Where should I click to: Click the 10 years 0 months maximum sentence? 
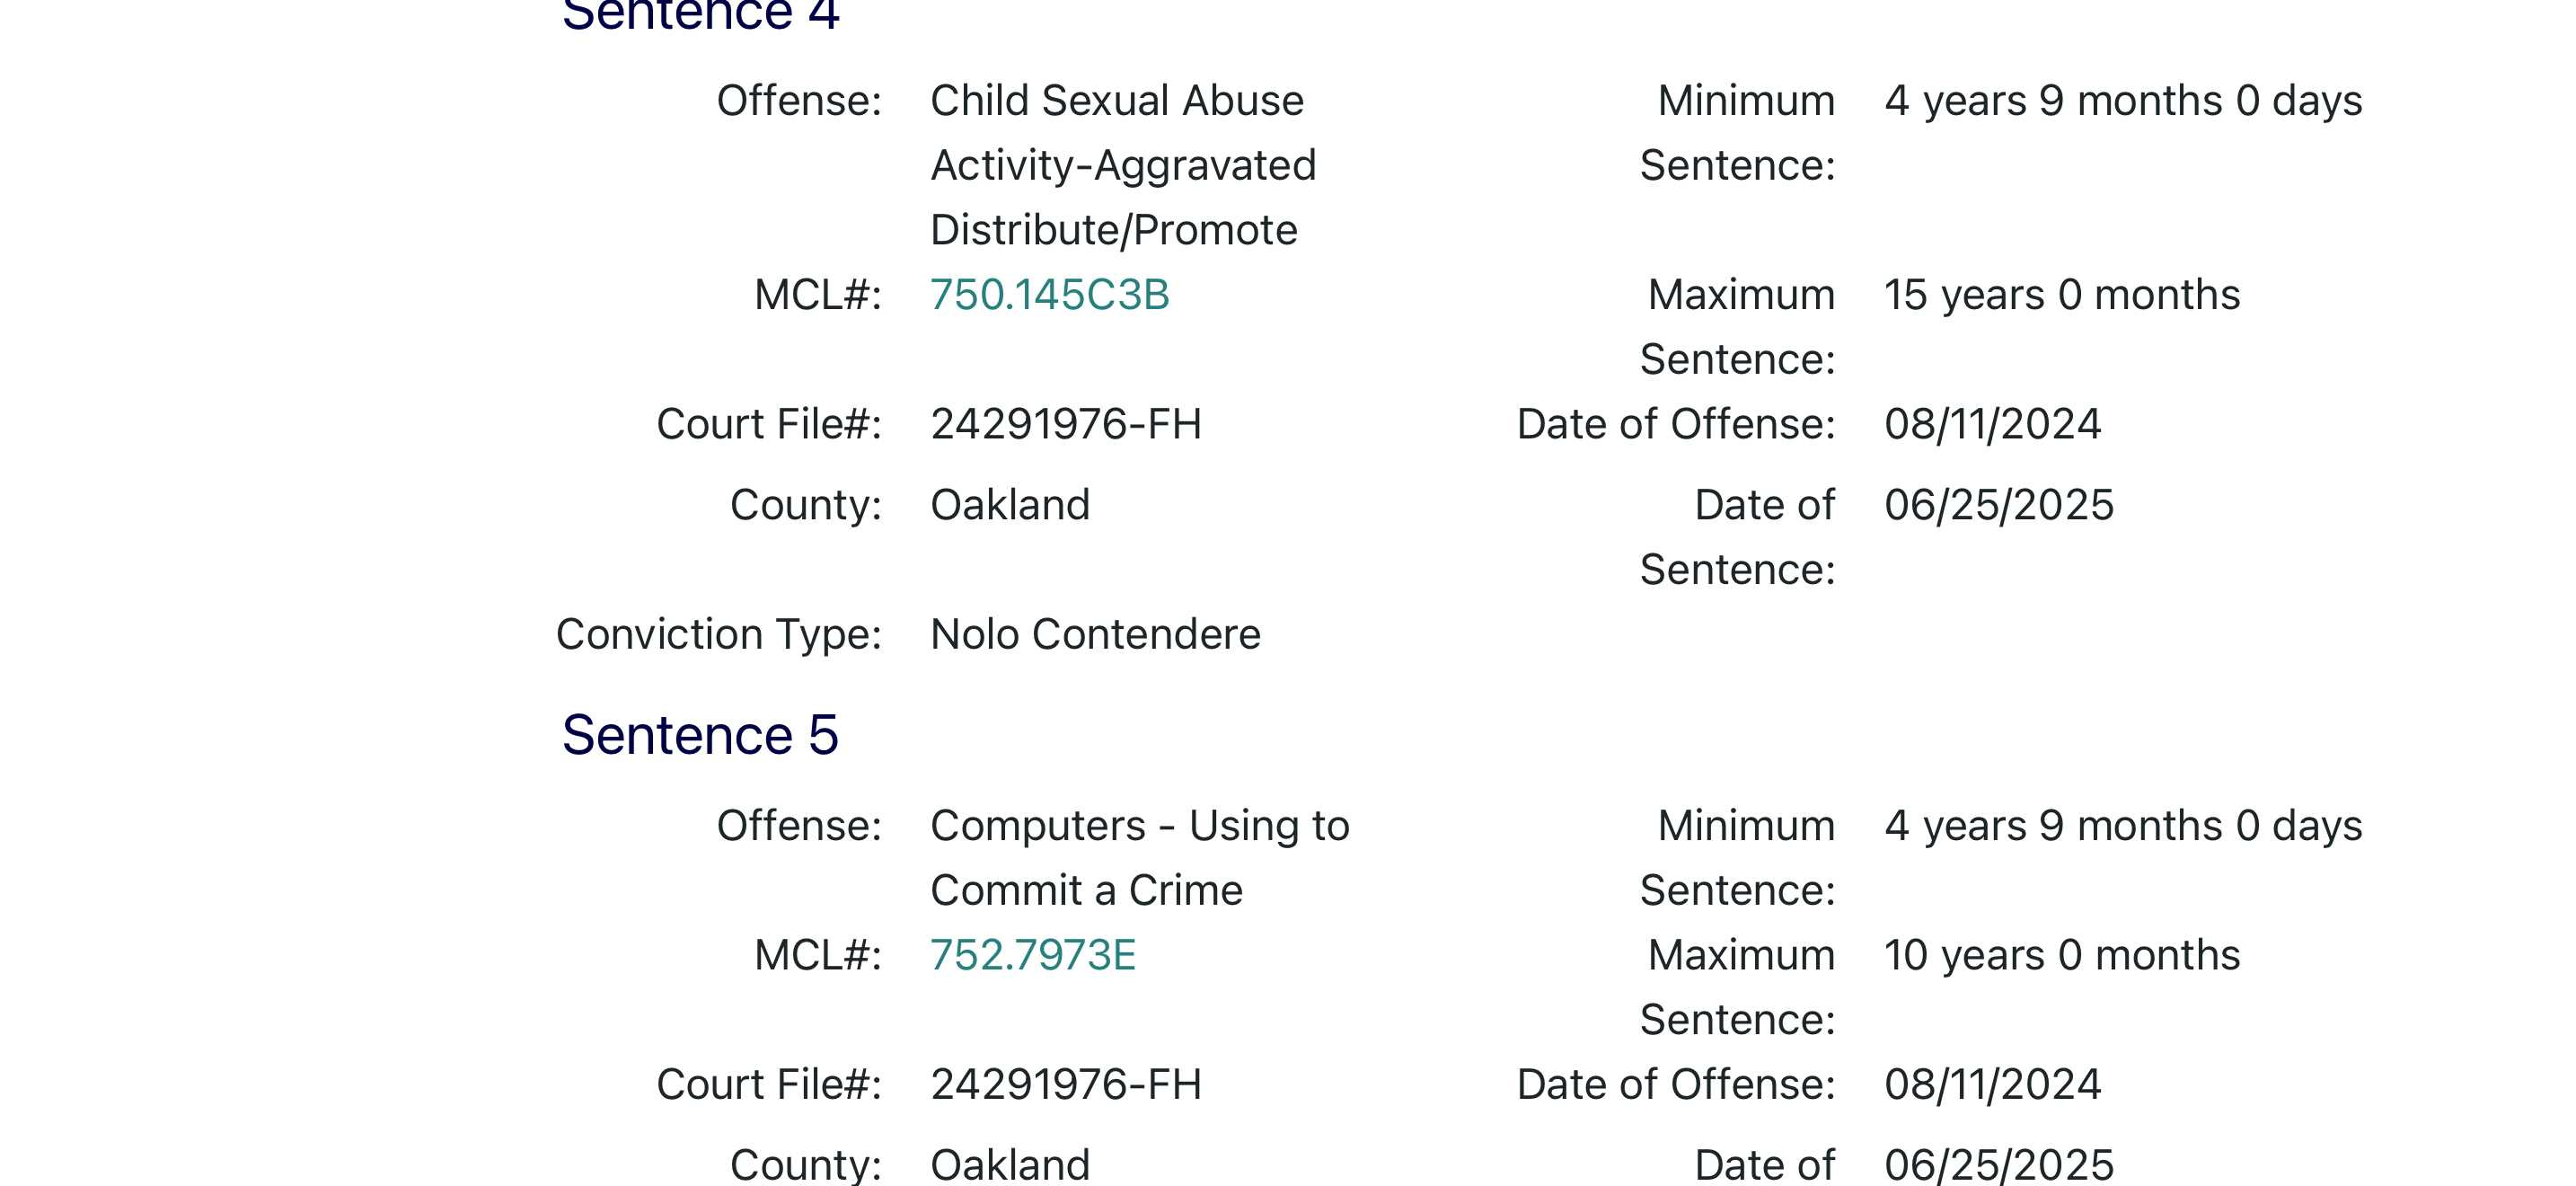2061,955
